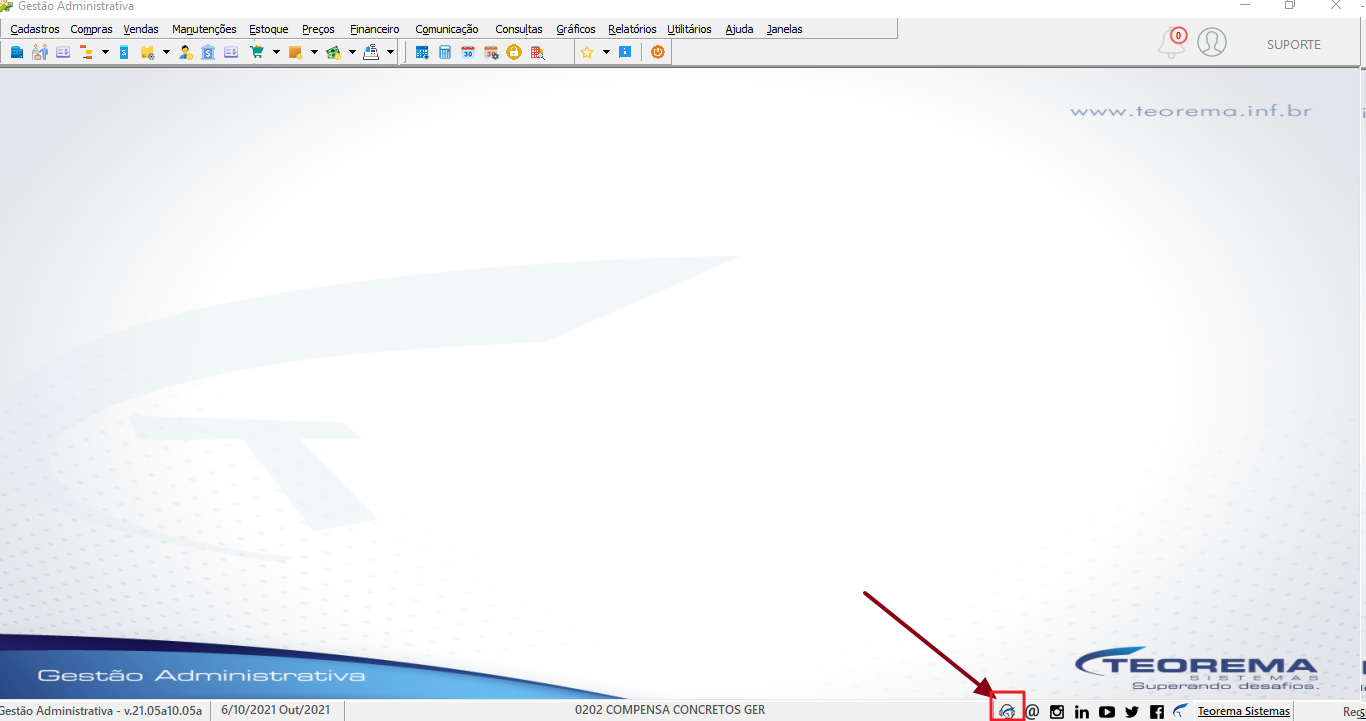Open the blue calendar grid icon
This screenshot has width=1366, height=721.
(x=422, y=52)
